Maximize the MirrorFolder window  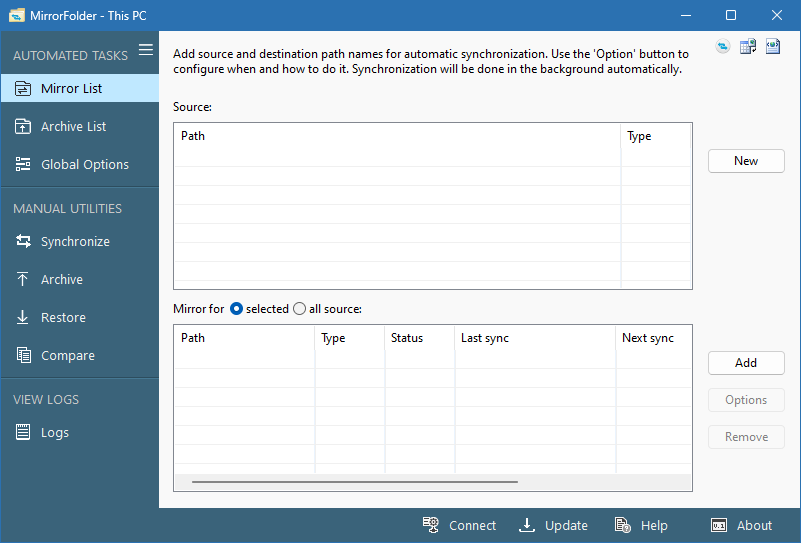pyautogui.click(x=731, y=15)
